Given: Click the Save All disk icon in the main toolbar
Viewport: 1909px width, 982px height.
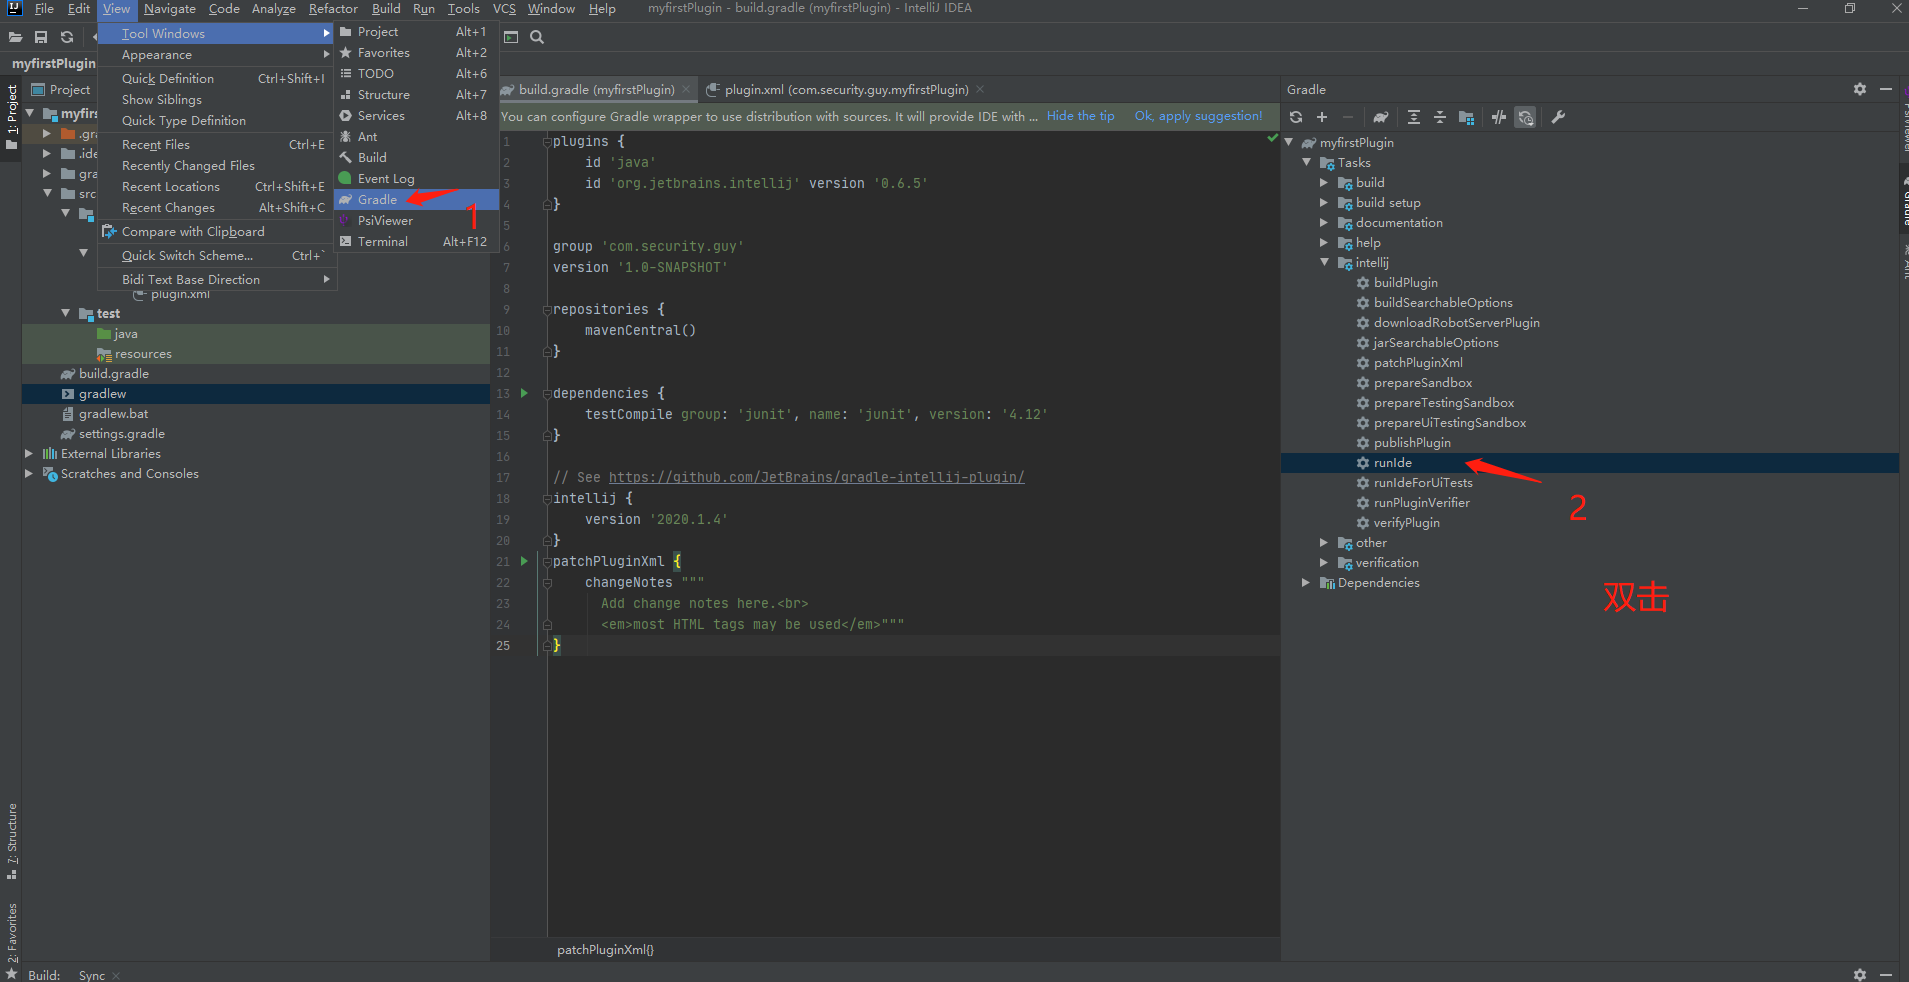Looking at the screenshot, I should [x=41, y=37].
